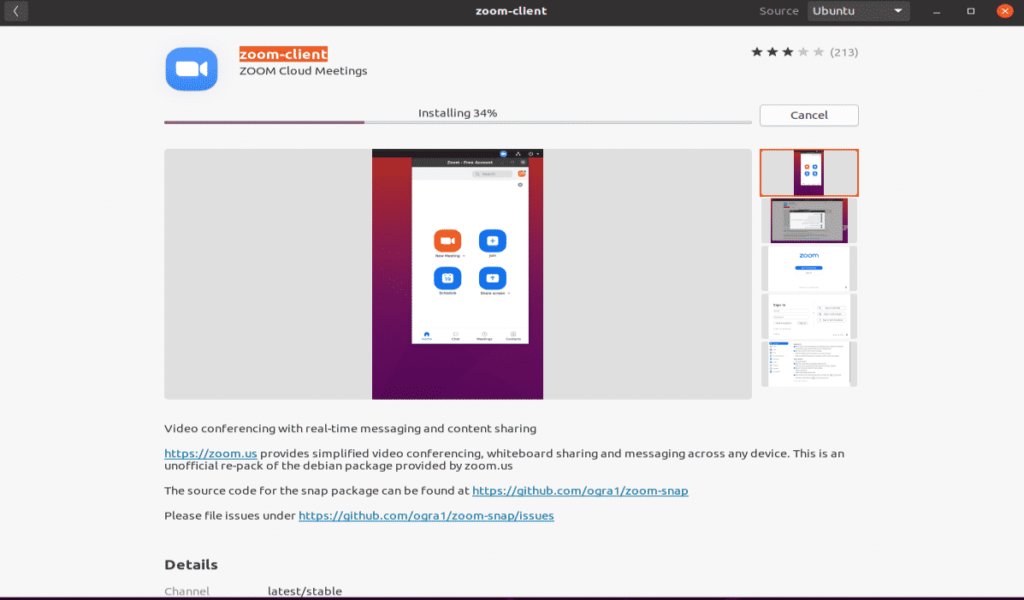1024x600 pixels.
Task: Cancel the zoom-client installation
Action: pos(808,115)
